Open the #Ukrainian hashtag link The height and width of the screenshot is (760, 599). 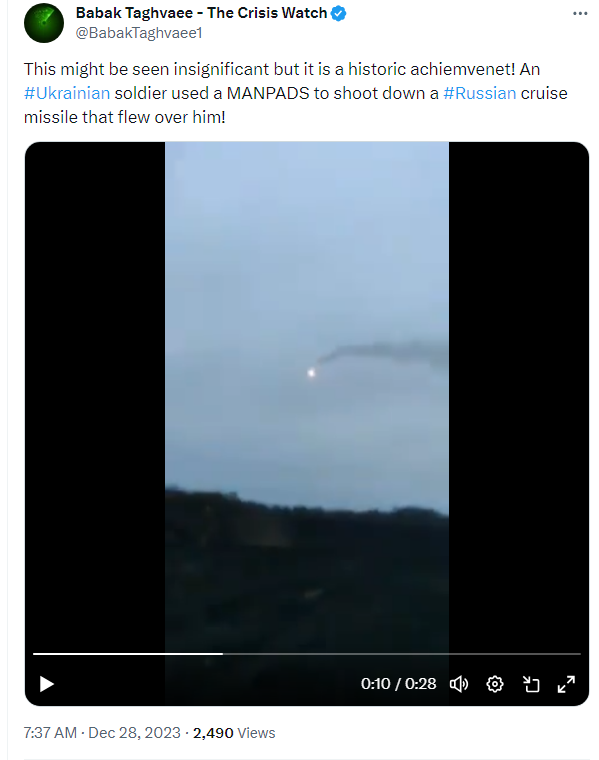(67, 93)
